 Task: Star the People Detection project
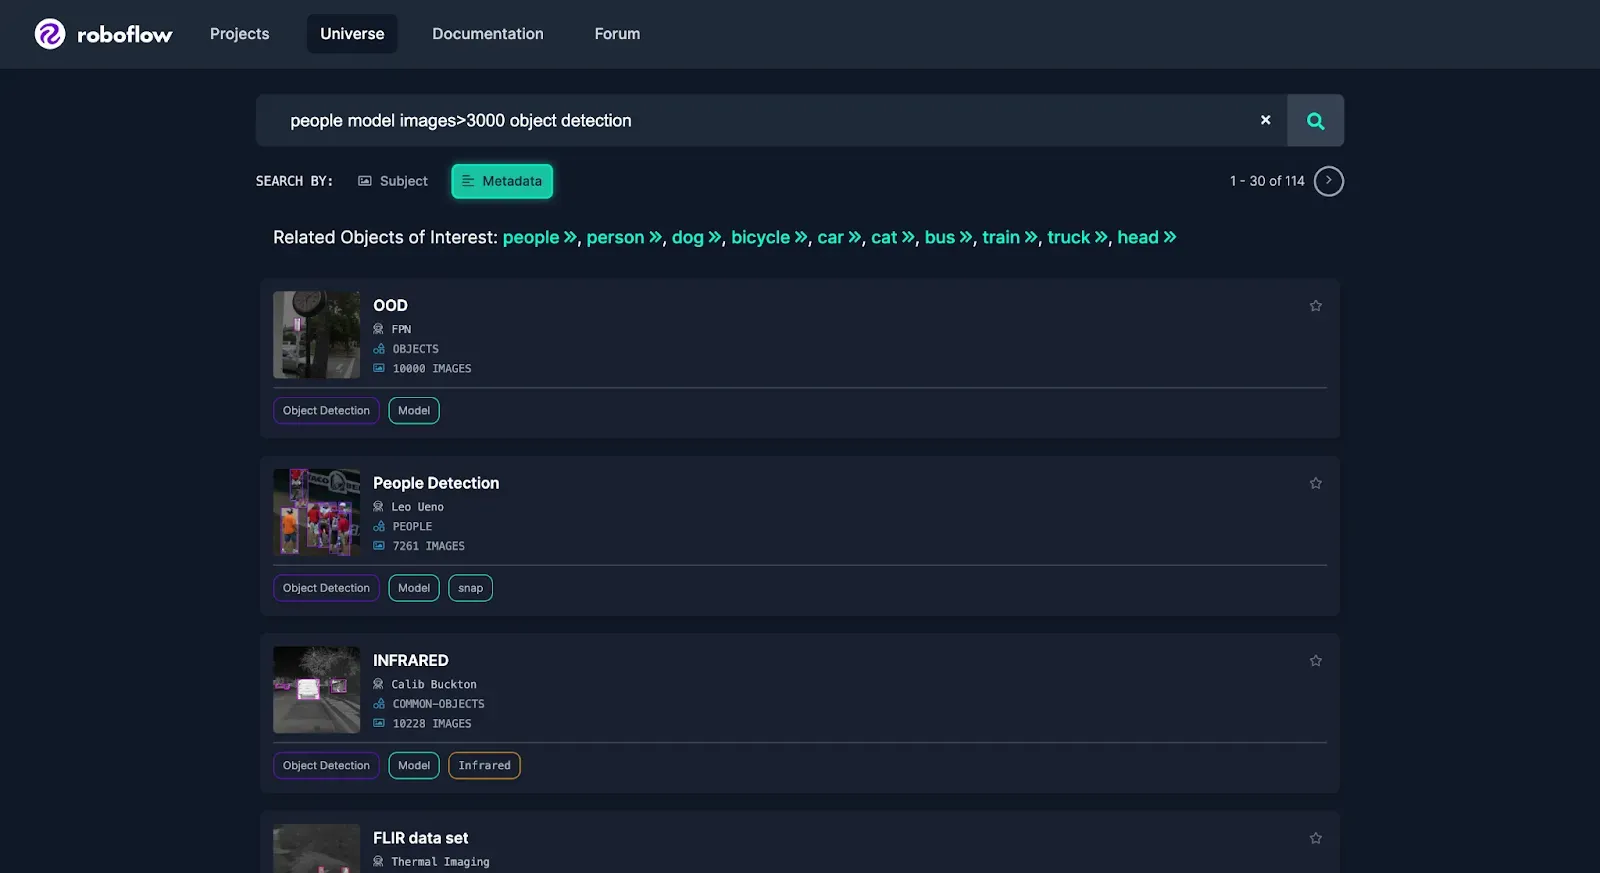(1315, 483)
